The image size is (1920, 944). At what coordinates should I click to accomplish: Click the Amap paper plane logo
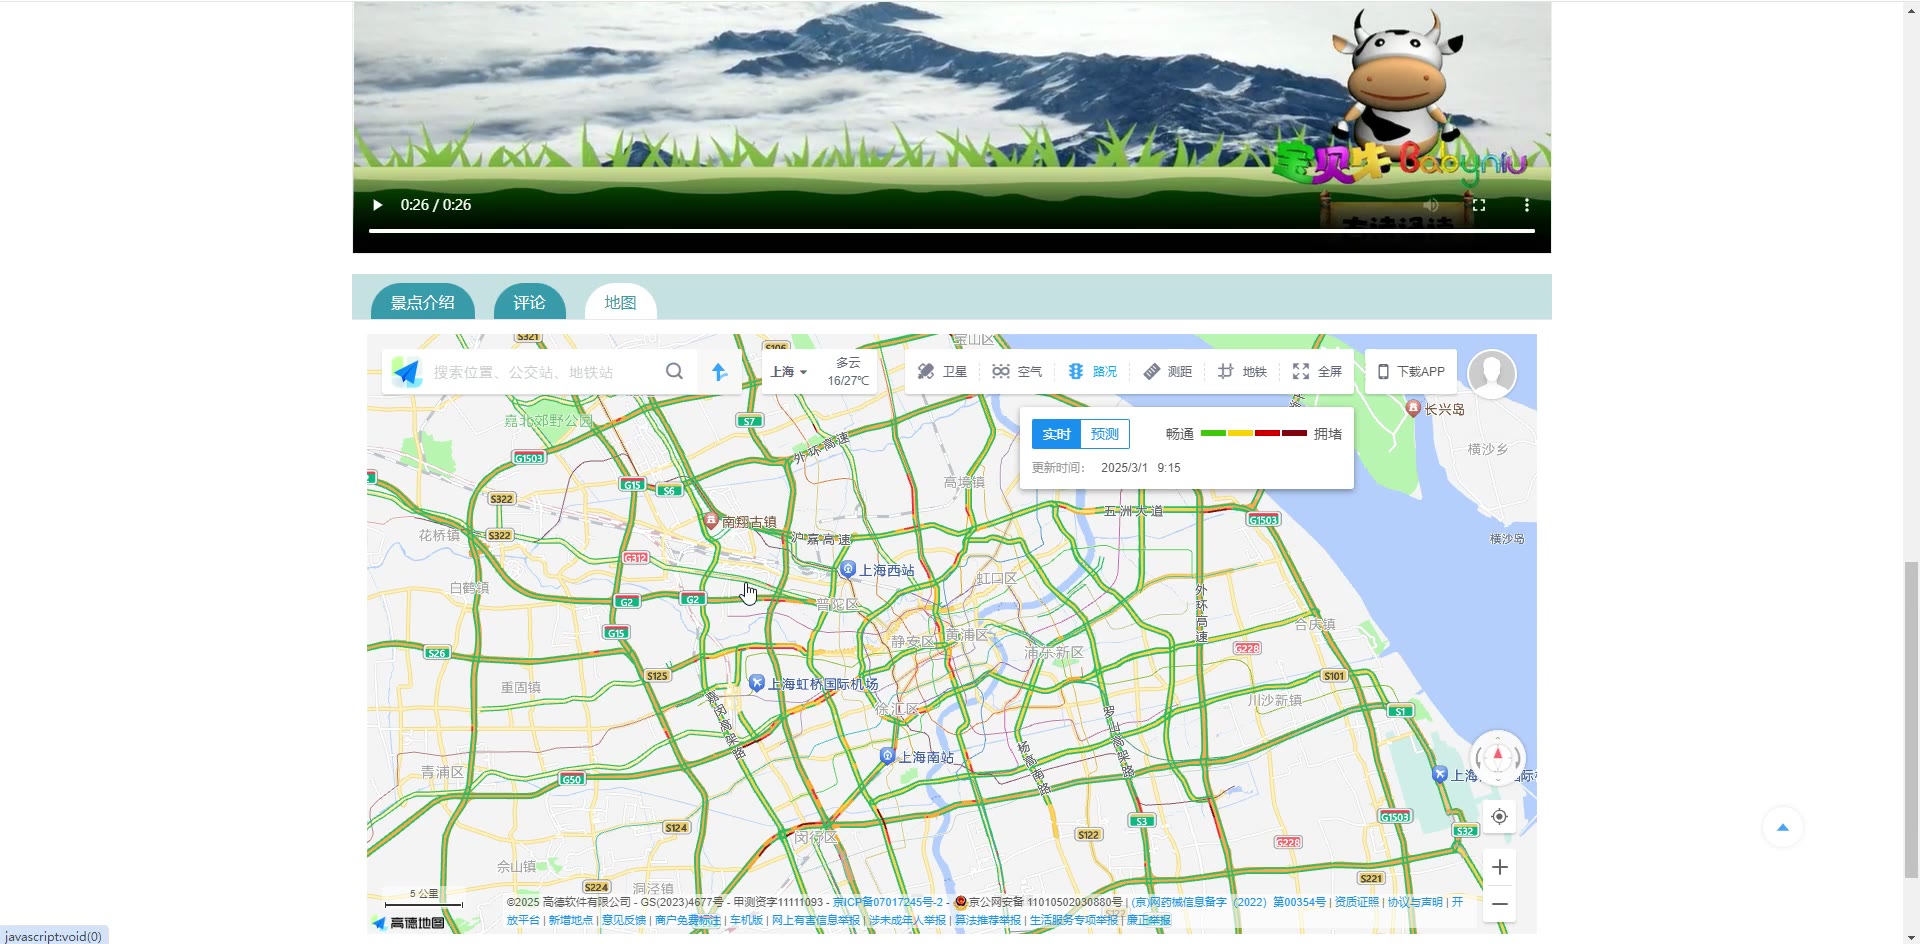(x=406, y=372)
